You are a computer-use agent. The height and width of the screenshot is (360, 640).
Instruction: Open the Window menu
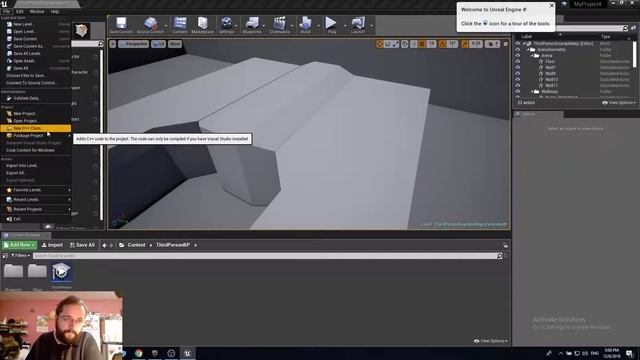[x=37, y=11]
